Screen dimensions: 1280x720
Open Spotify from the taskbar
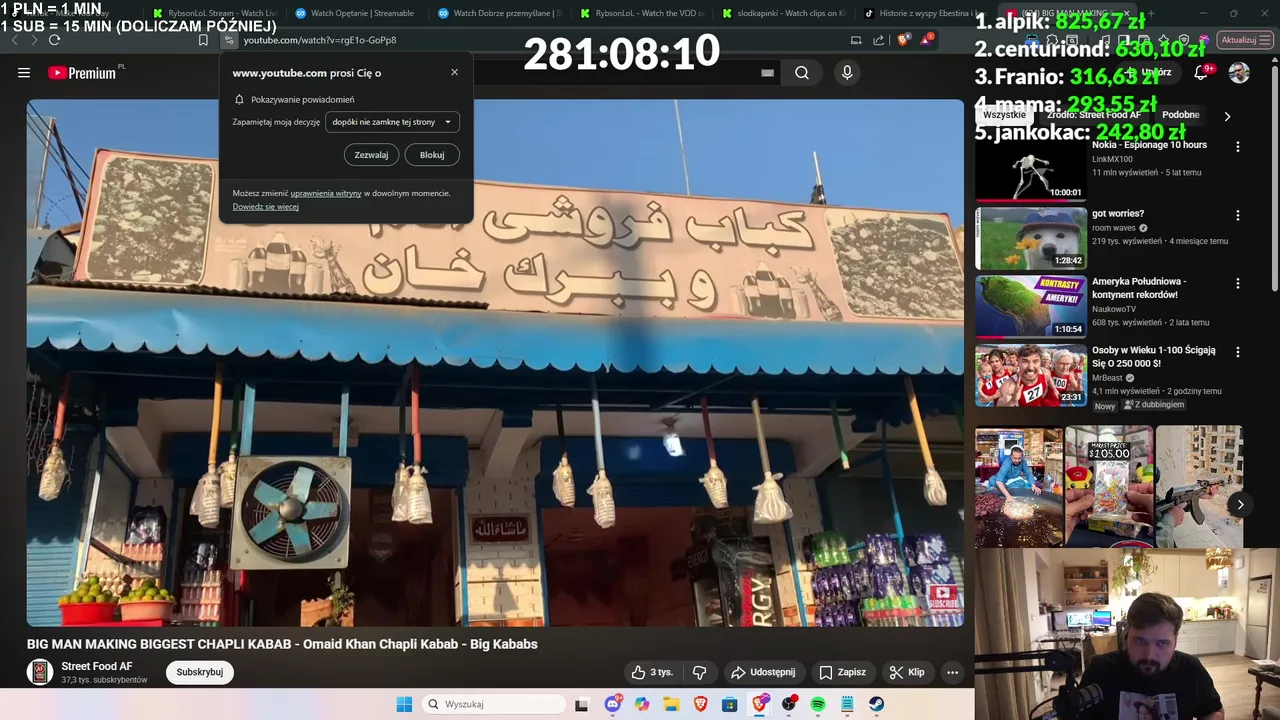pyautogui.click(x=818, y=704)
